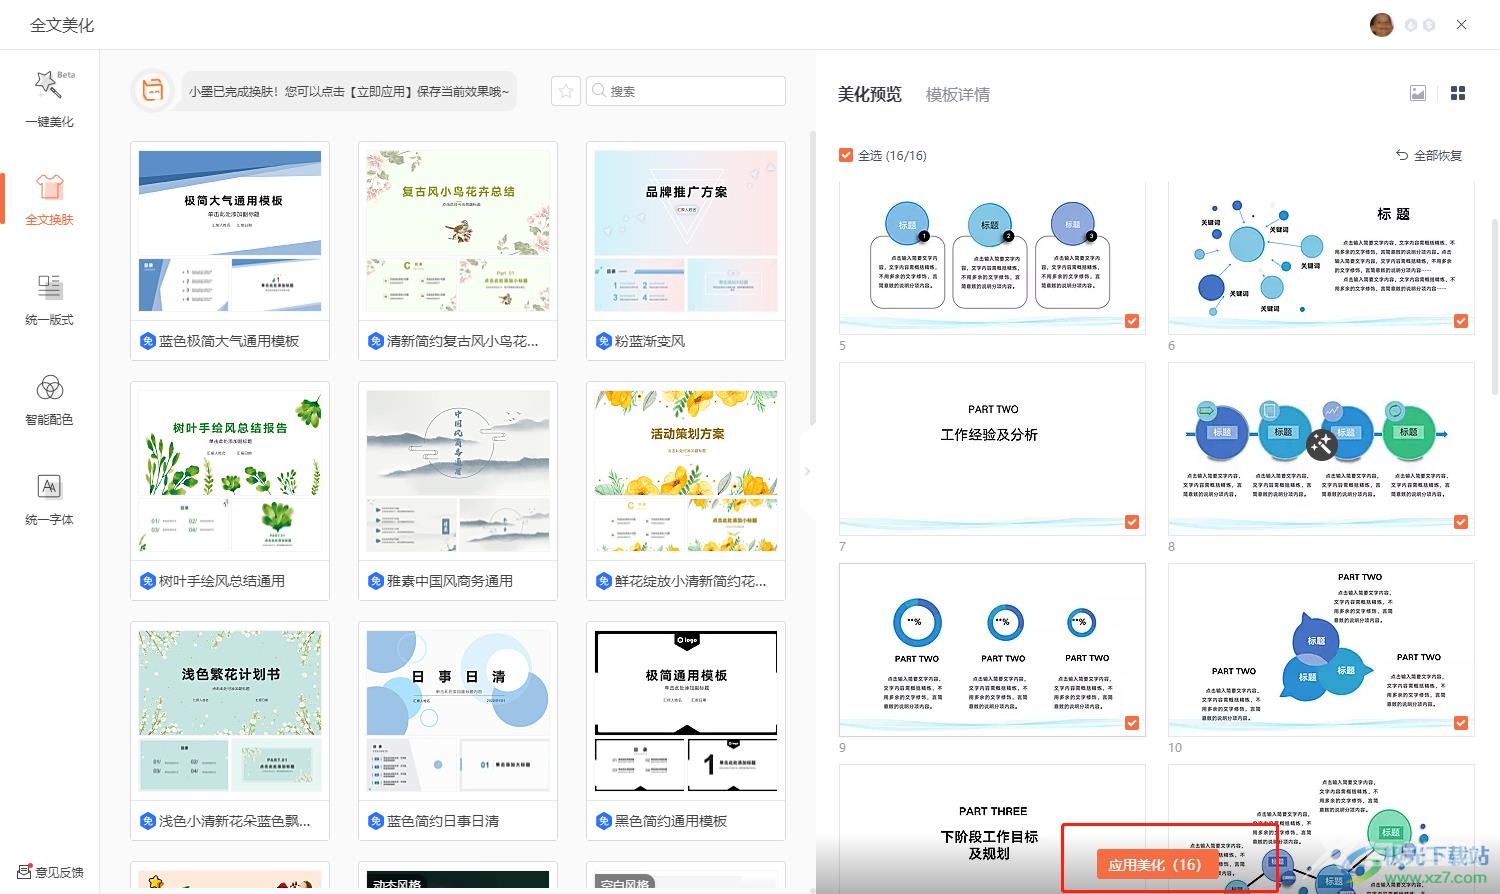The height and width of the screenshot is (894, 1500).
Task: Select the 全文换肤 shirt icon
Action: [49, 187]
